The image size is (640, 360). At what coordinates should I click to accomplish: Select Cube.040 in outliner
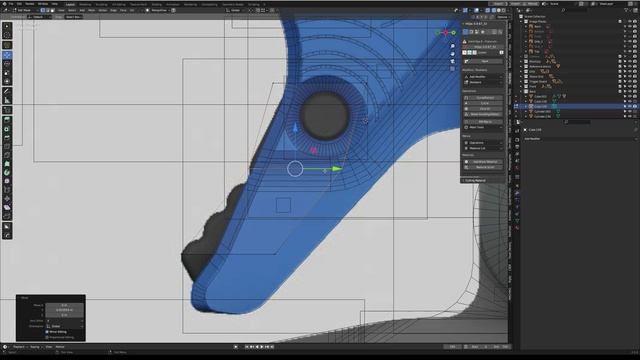click(x=540, y=101)
